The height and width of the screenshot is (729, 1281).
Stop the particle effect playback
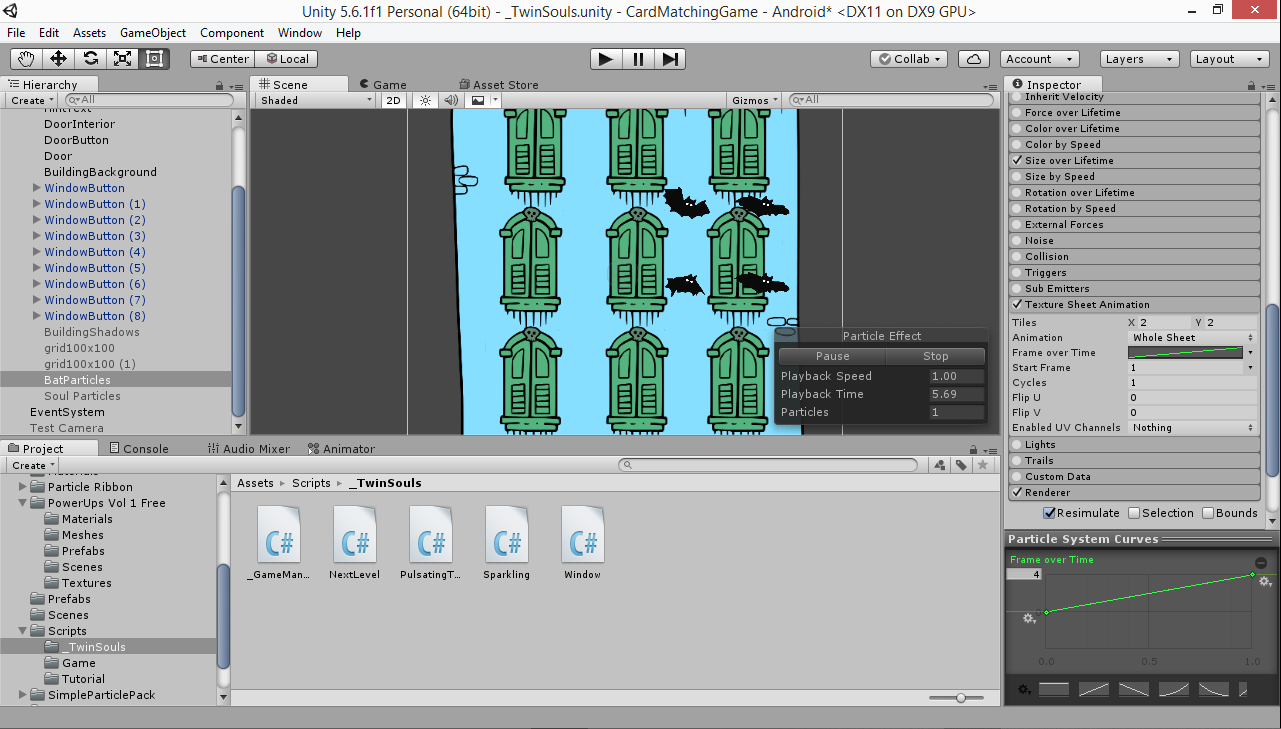tap(936, 355)
